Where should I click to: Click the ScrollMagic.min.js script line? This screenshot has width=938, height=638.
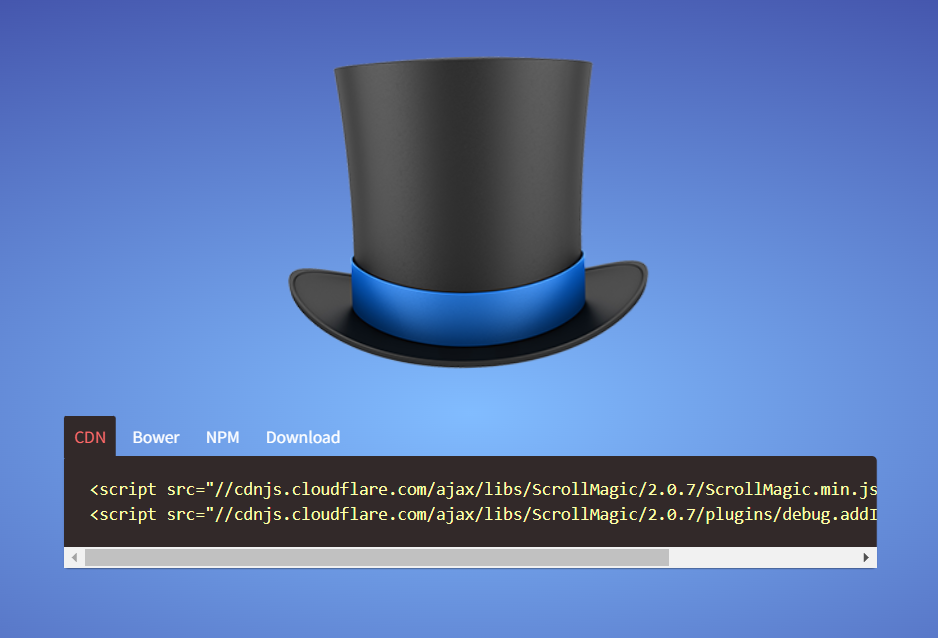pyautogui.click(x=483, y=489)
